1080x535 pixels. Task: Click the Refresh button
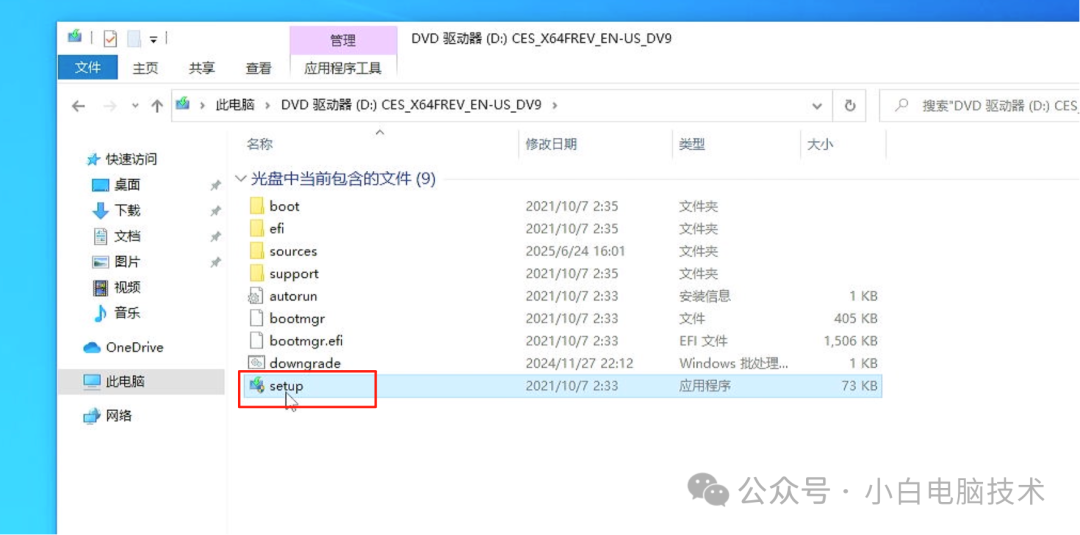pyautogui.click(x=850, y=106)
